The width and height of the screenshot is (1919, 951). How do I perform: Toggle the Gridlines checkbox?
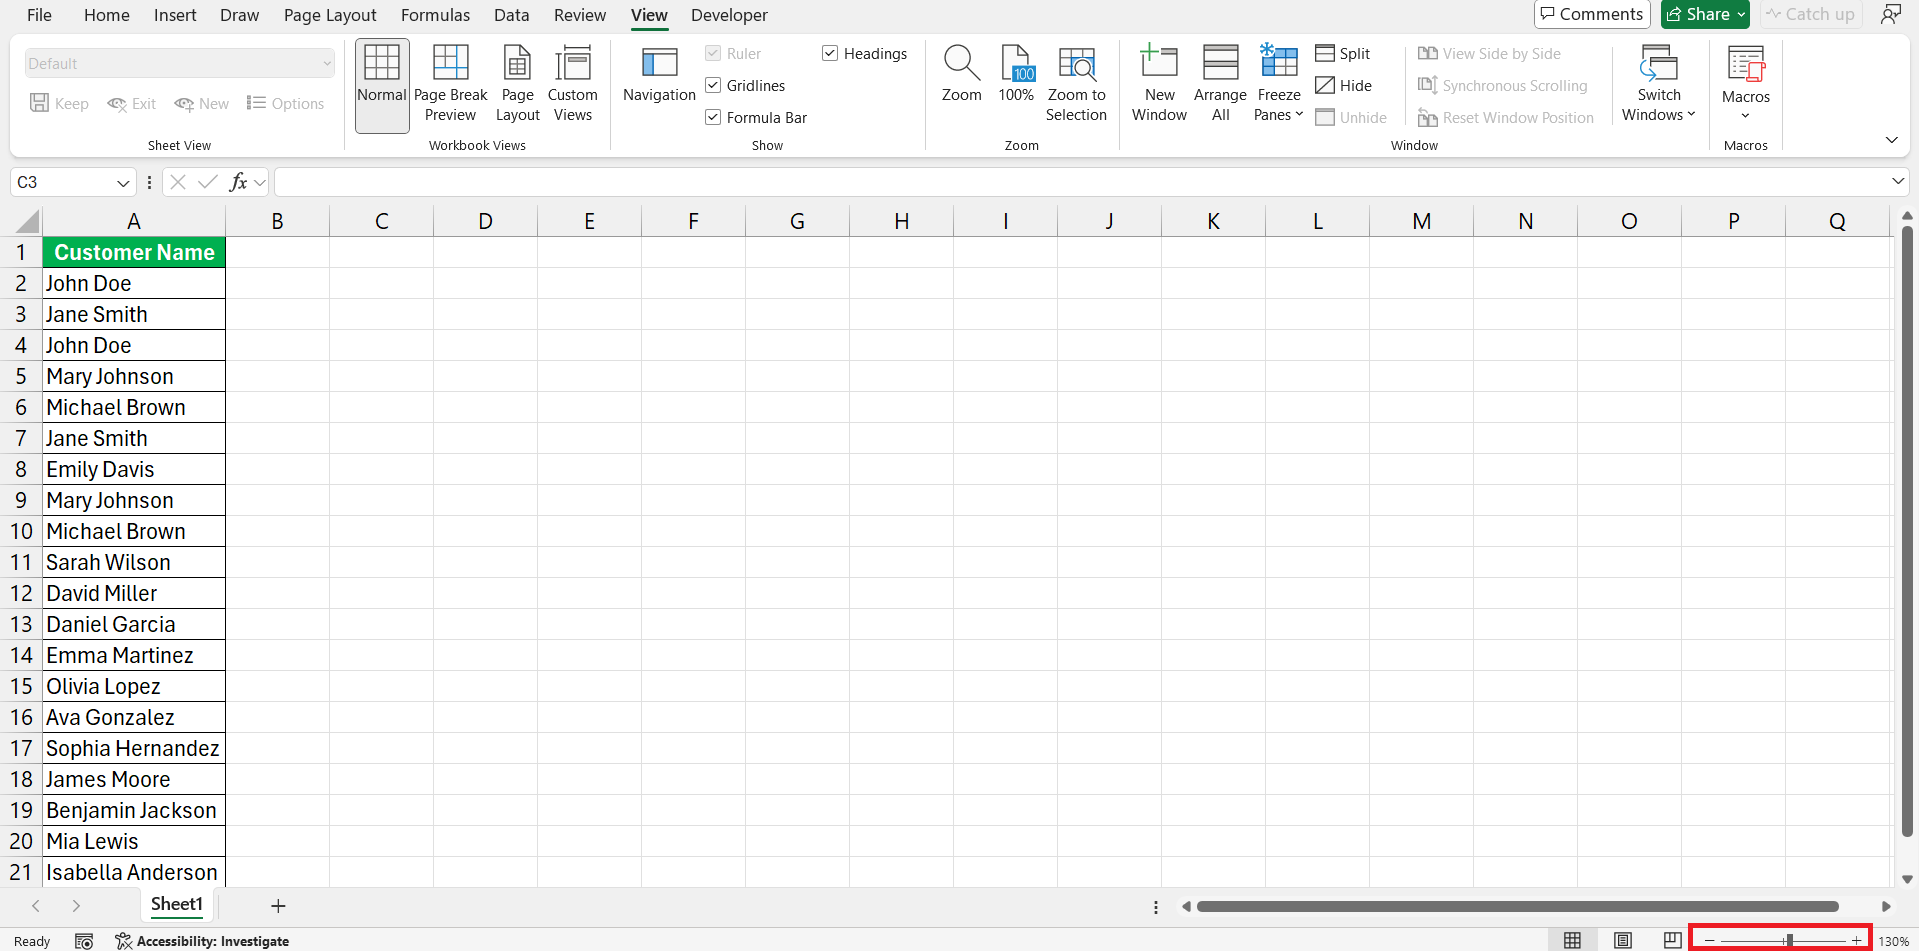713,85
